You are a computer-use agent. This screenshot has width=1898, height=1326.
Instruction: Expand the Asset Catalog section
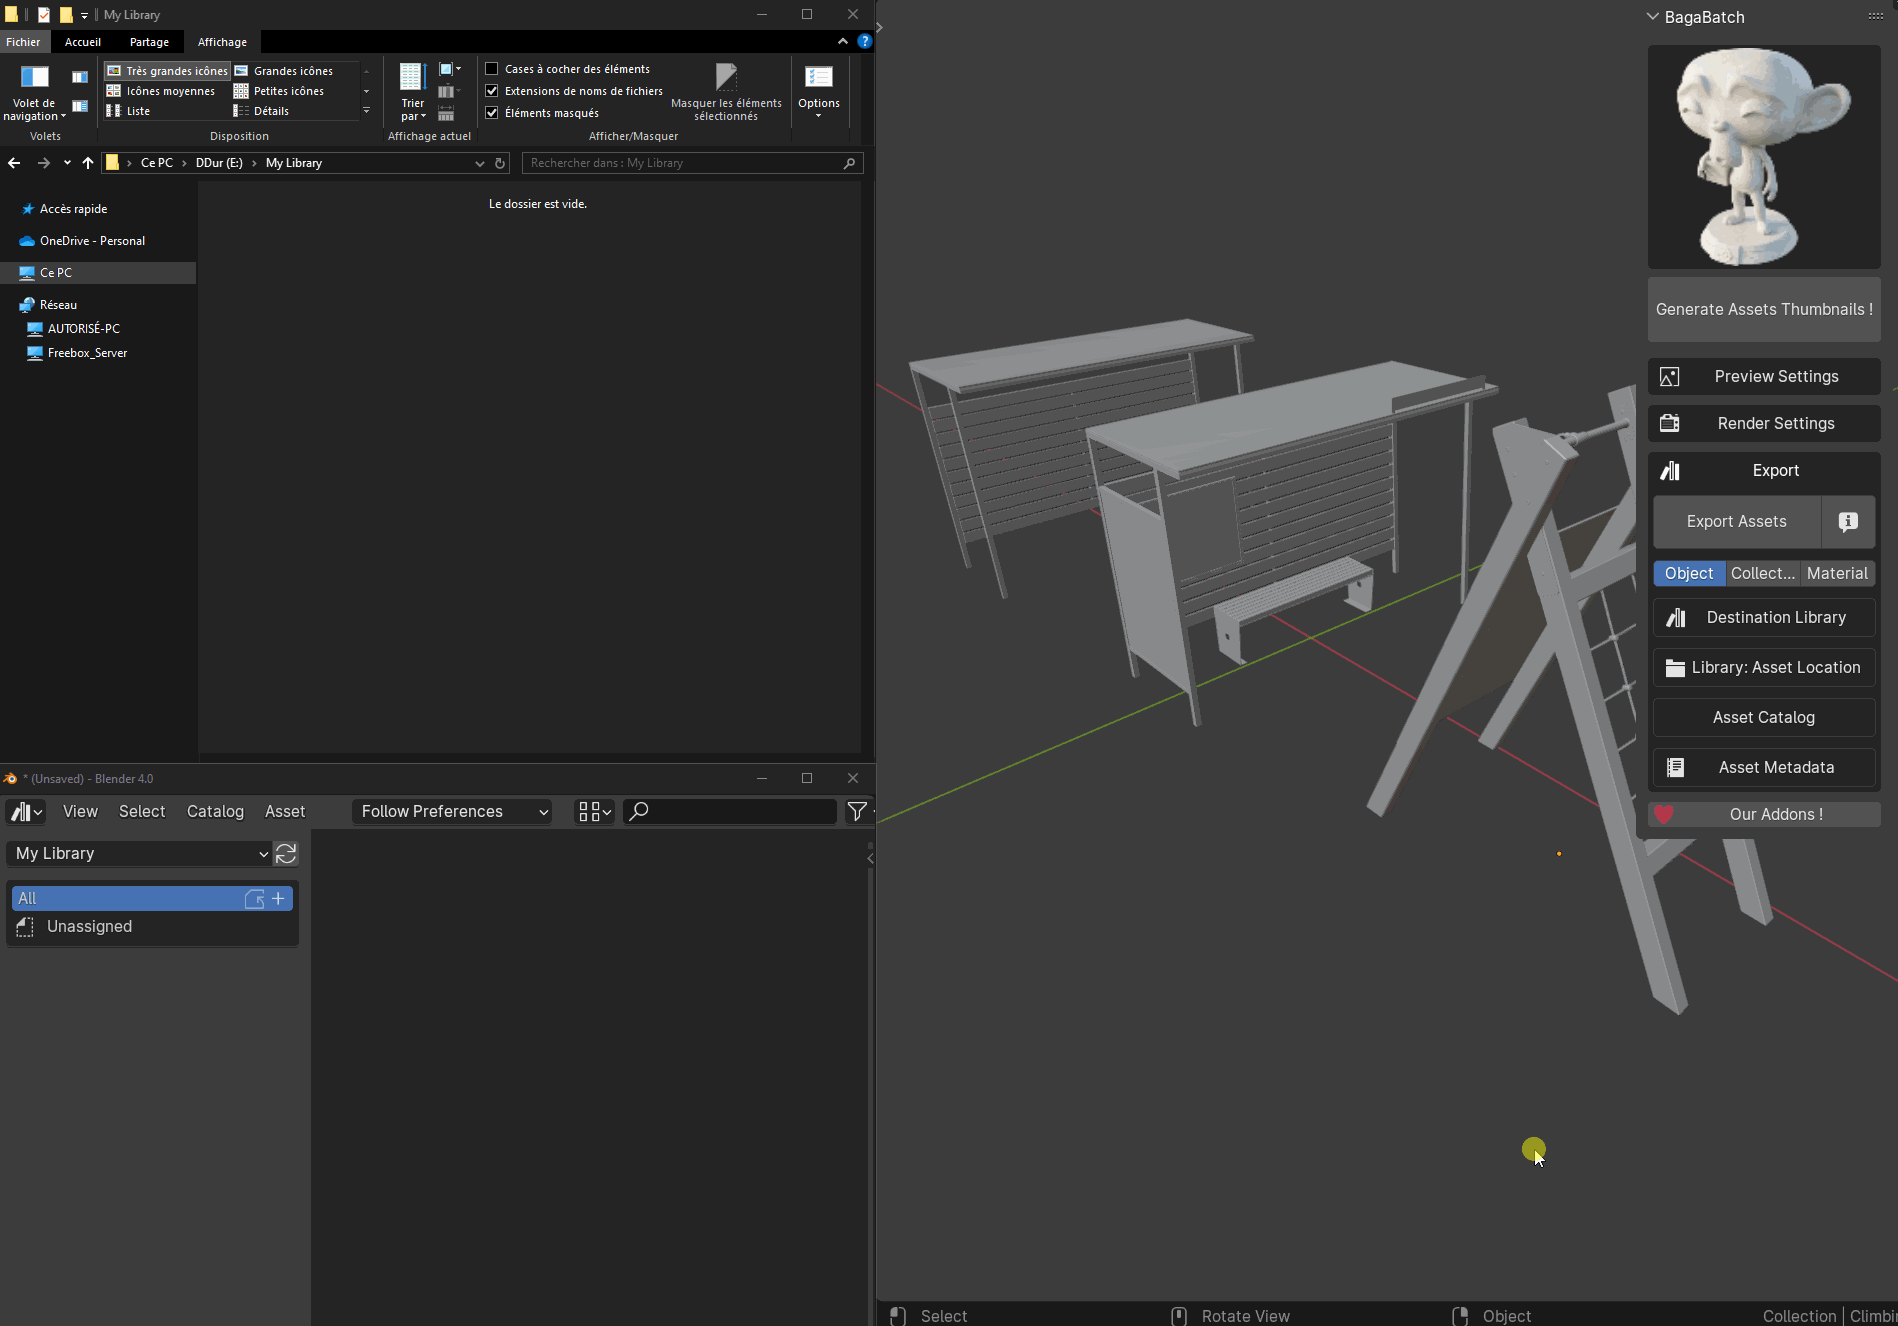(x=1764, y=718)
